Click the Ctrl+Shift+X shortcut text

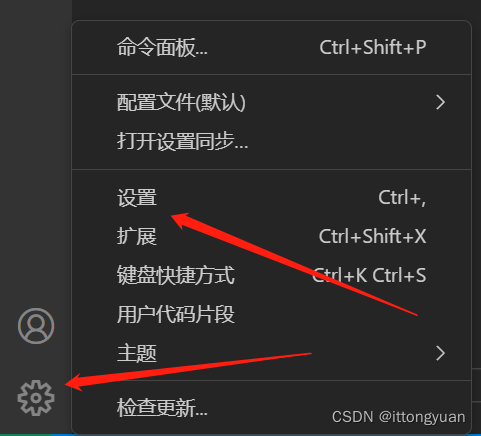(x=372, y=236)
